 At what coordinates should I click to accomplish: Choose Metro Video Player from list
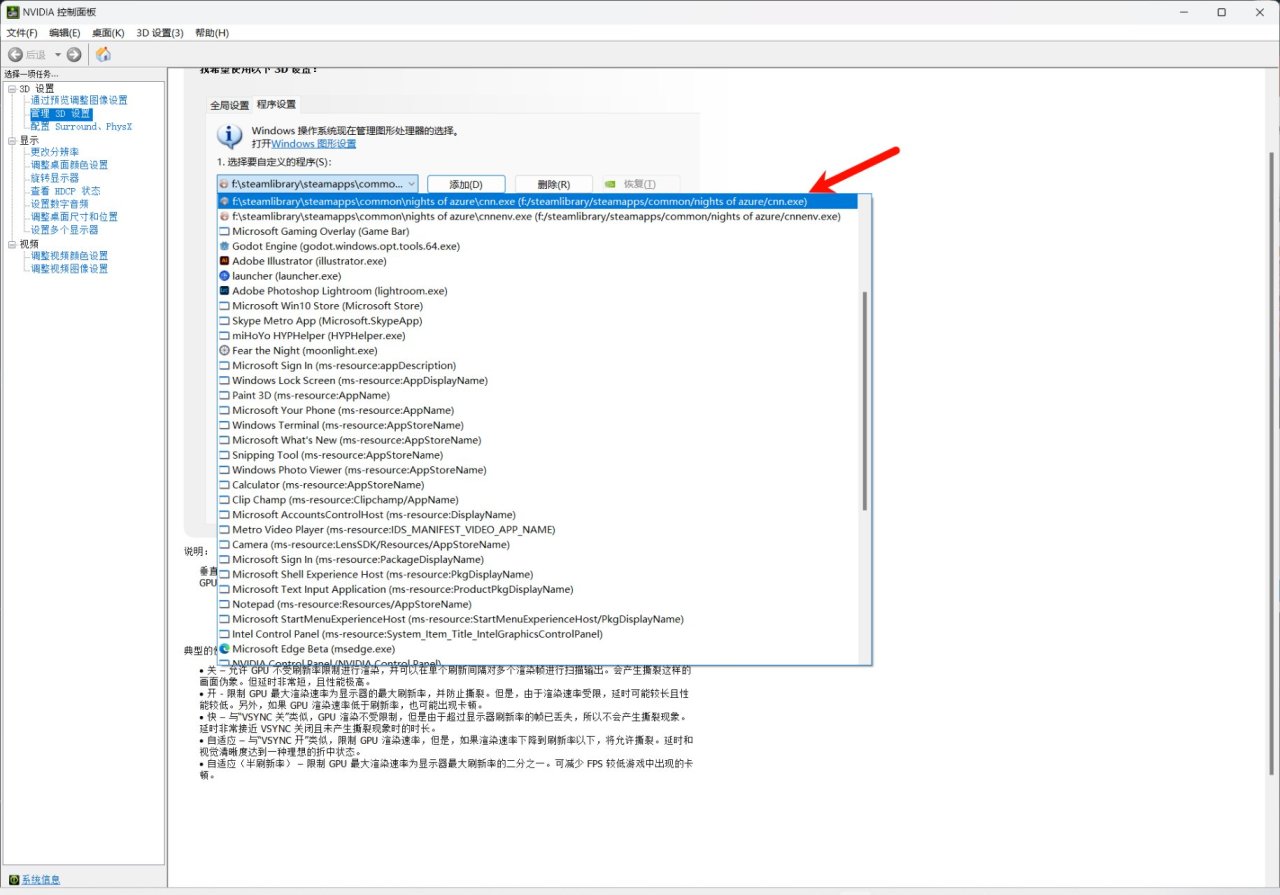pos(538,530)
